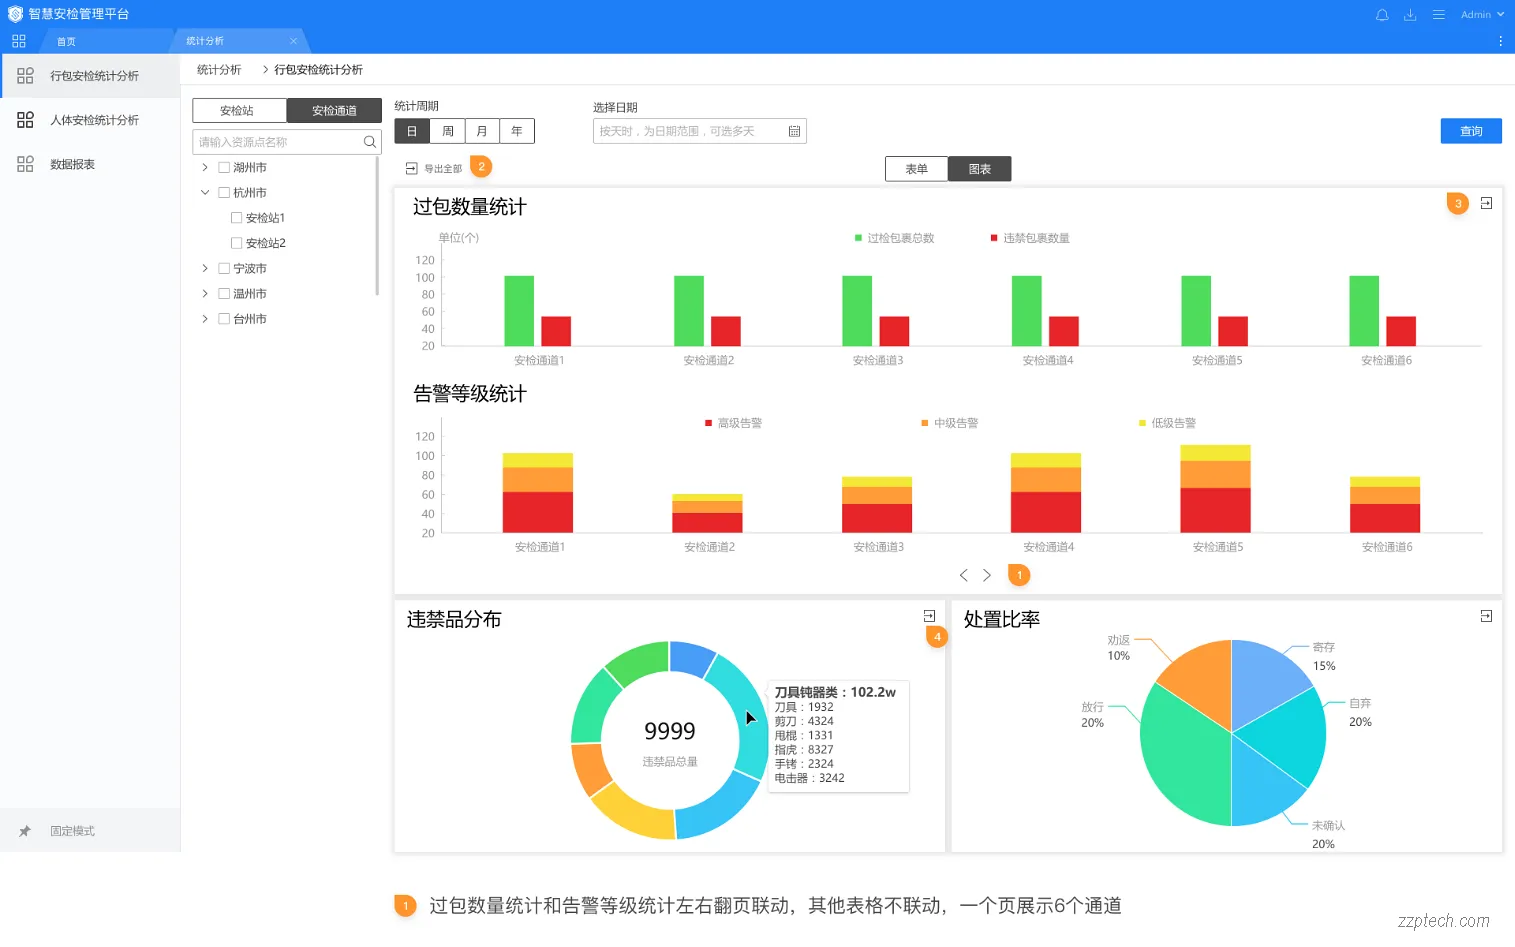Click the calendar icon in the date field
This screenshot has width=1515, height=947.
tap(795, 130)
